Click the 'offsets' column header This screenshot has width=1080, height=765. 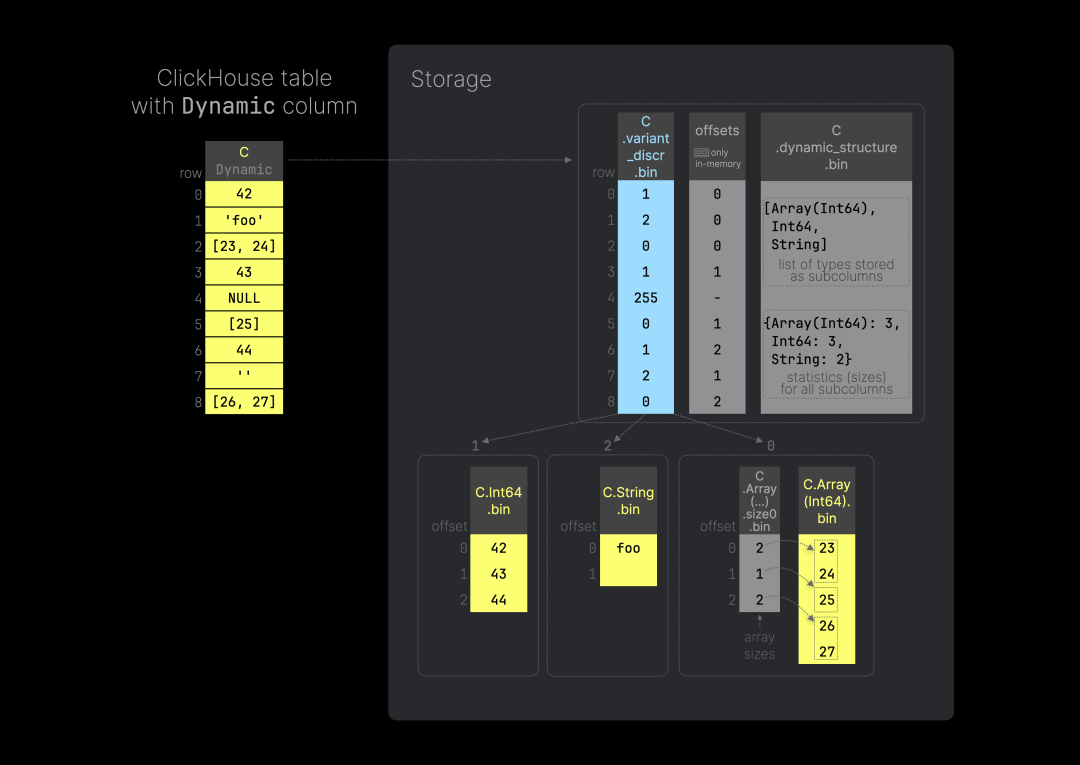pyautogui.click(x=717, y=131)
